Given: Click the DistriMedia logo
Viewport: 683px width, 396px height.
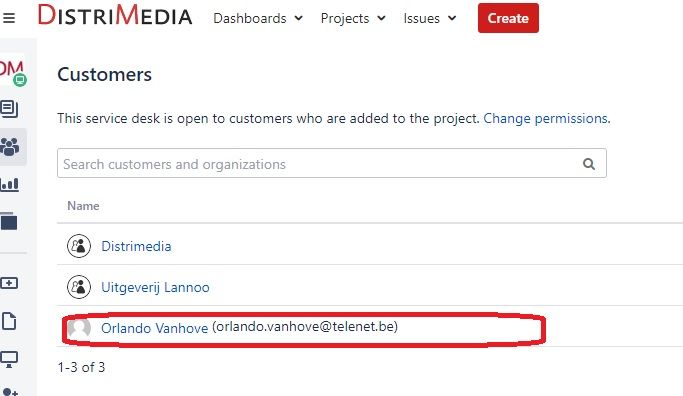Looking at the screenshot, I should (x=115, y=16).
